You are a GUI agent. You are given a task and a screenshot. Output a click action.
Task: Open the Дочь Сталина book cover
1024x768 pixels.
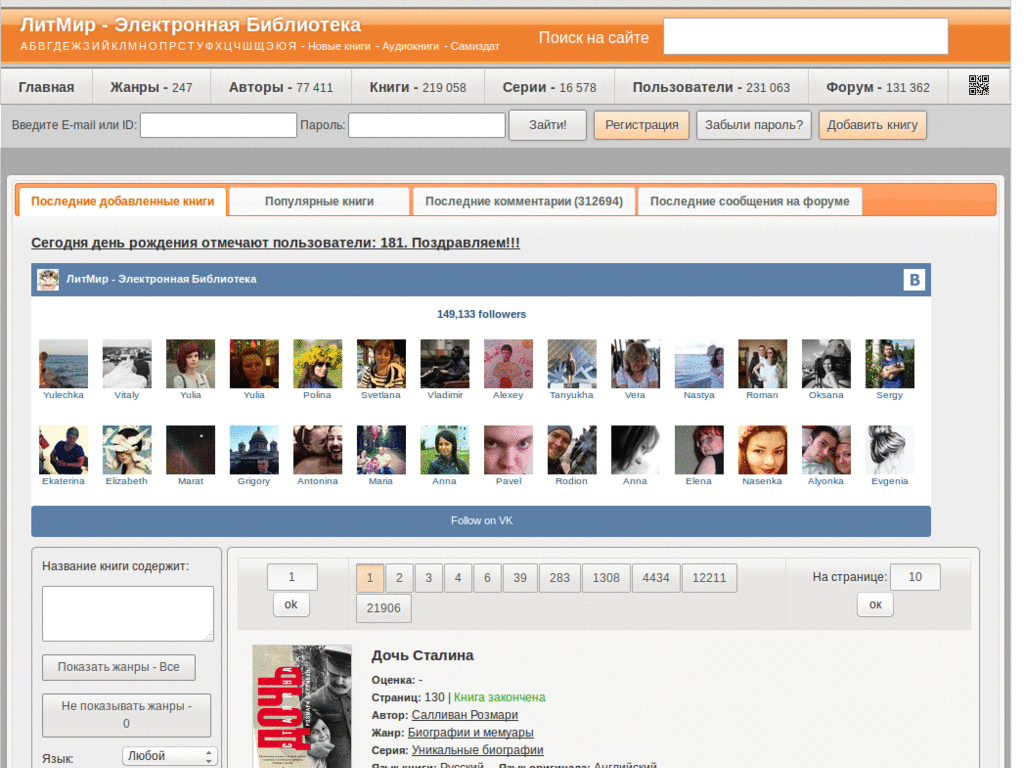pyautogui.click(x=302, y=706)
